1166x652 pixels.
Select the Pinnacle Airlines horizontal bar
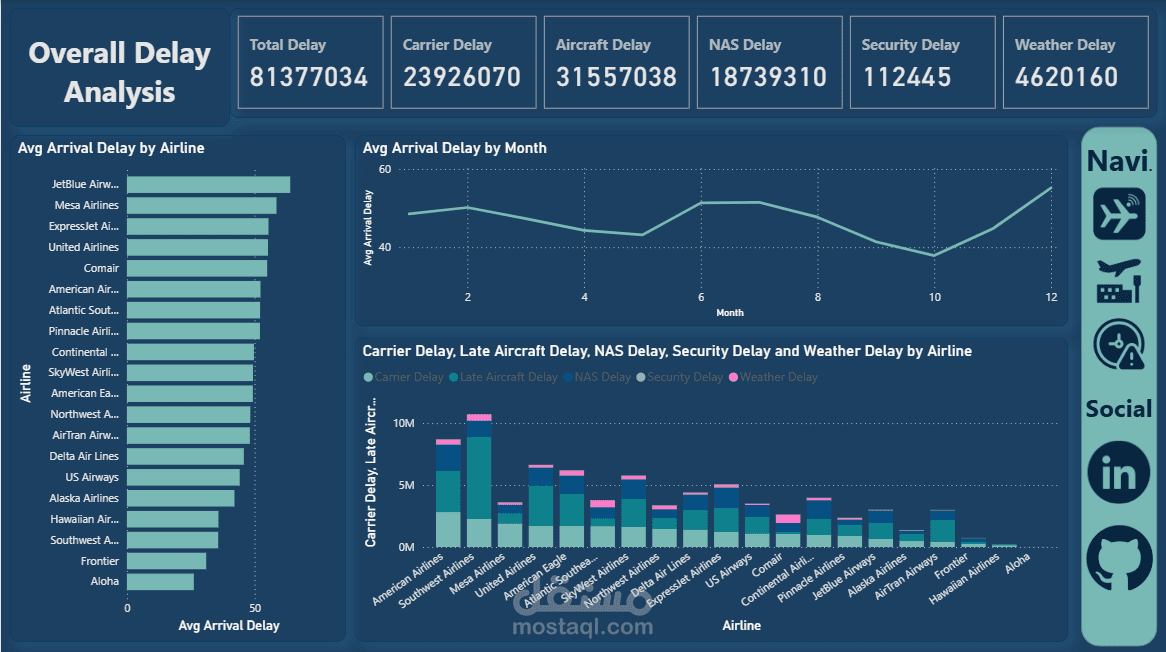point(193,331)
